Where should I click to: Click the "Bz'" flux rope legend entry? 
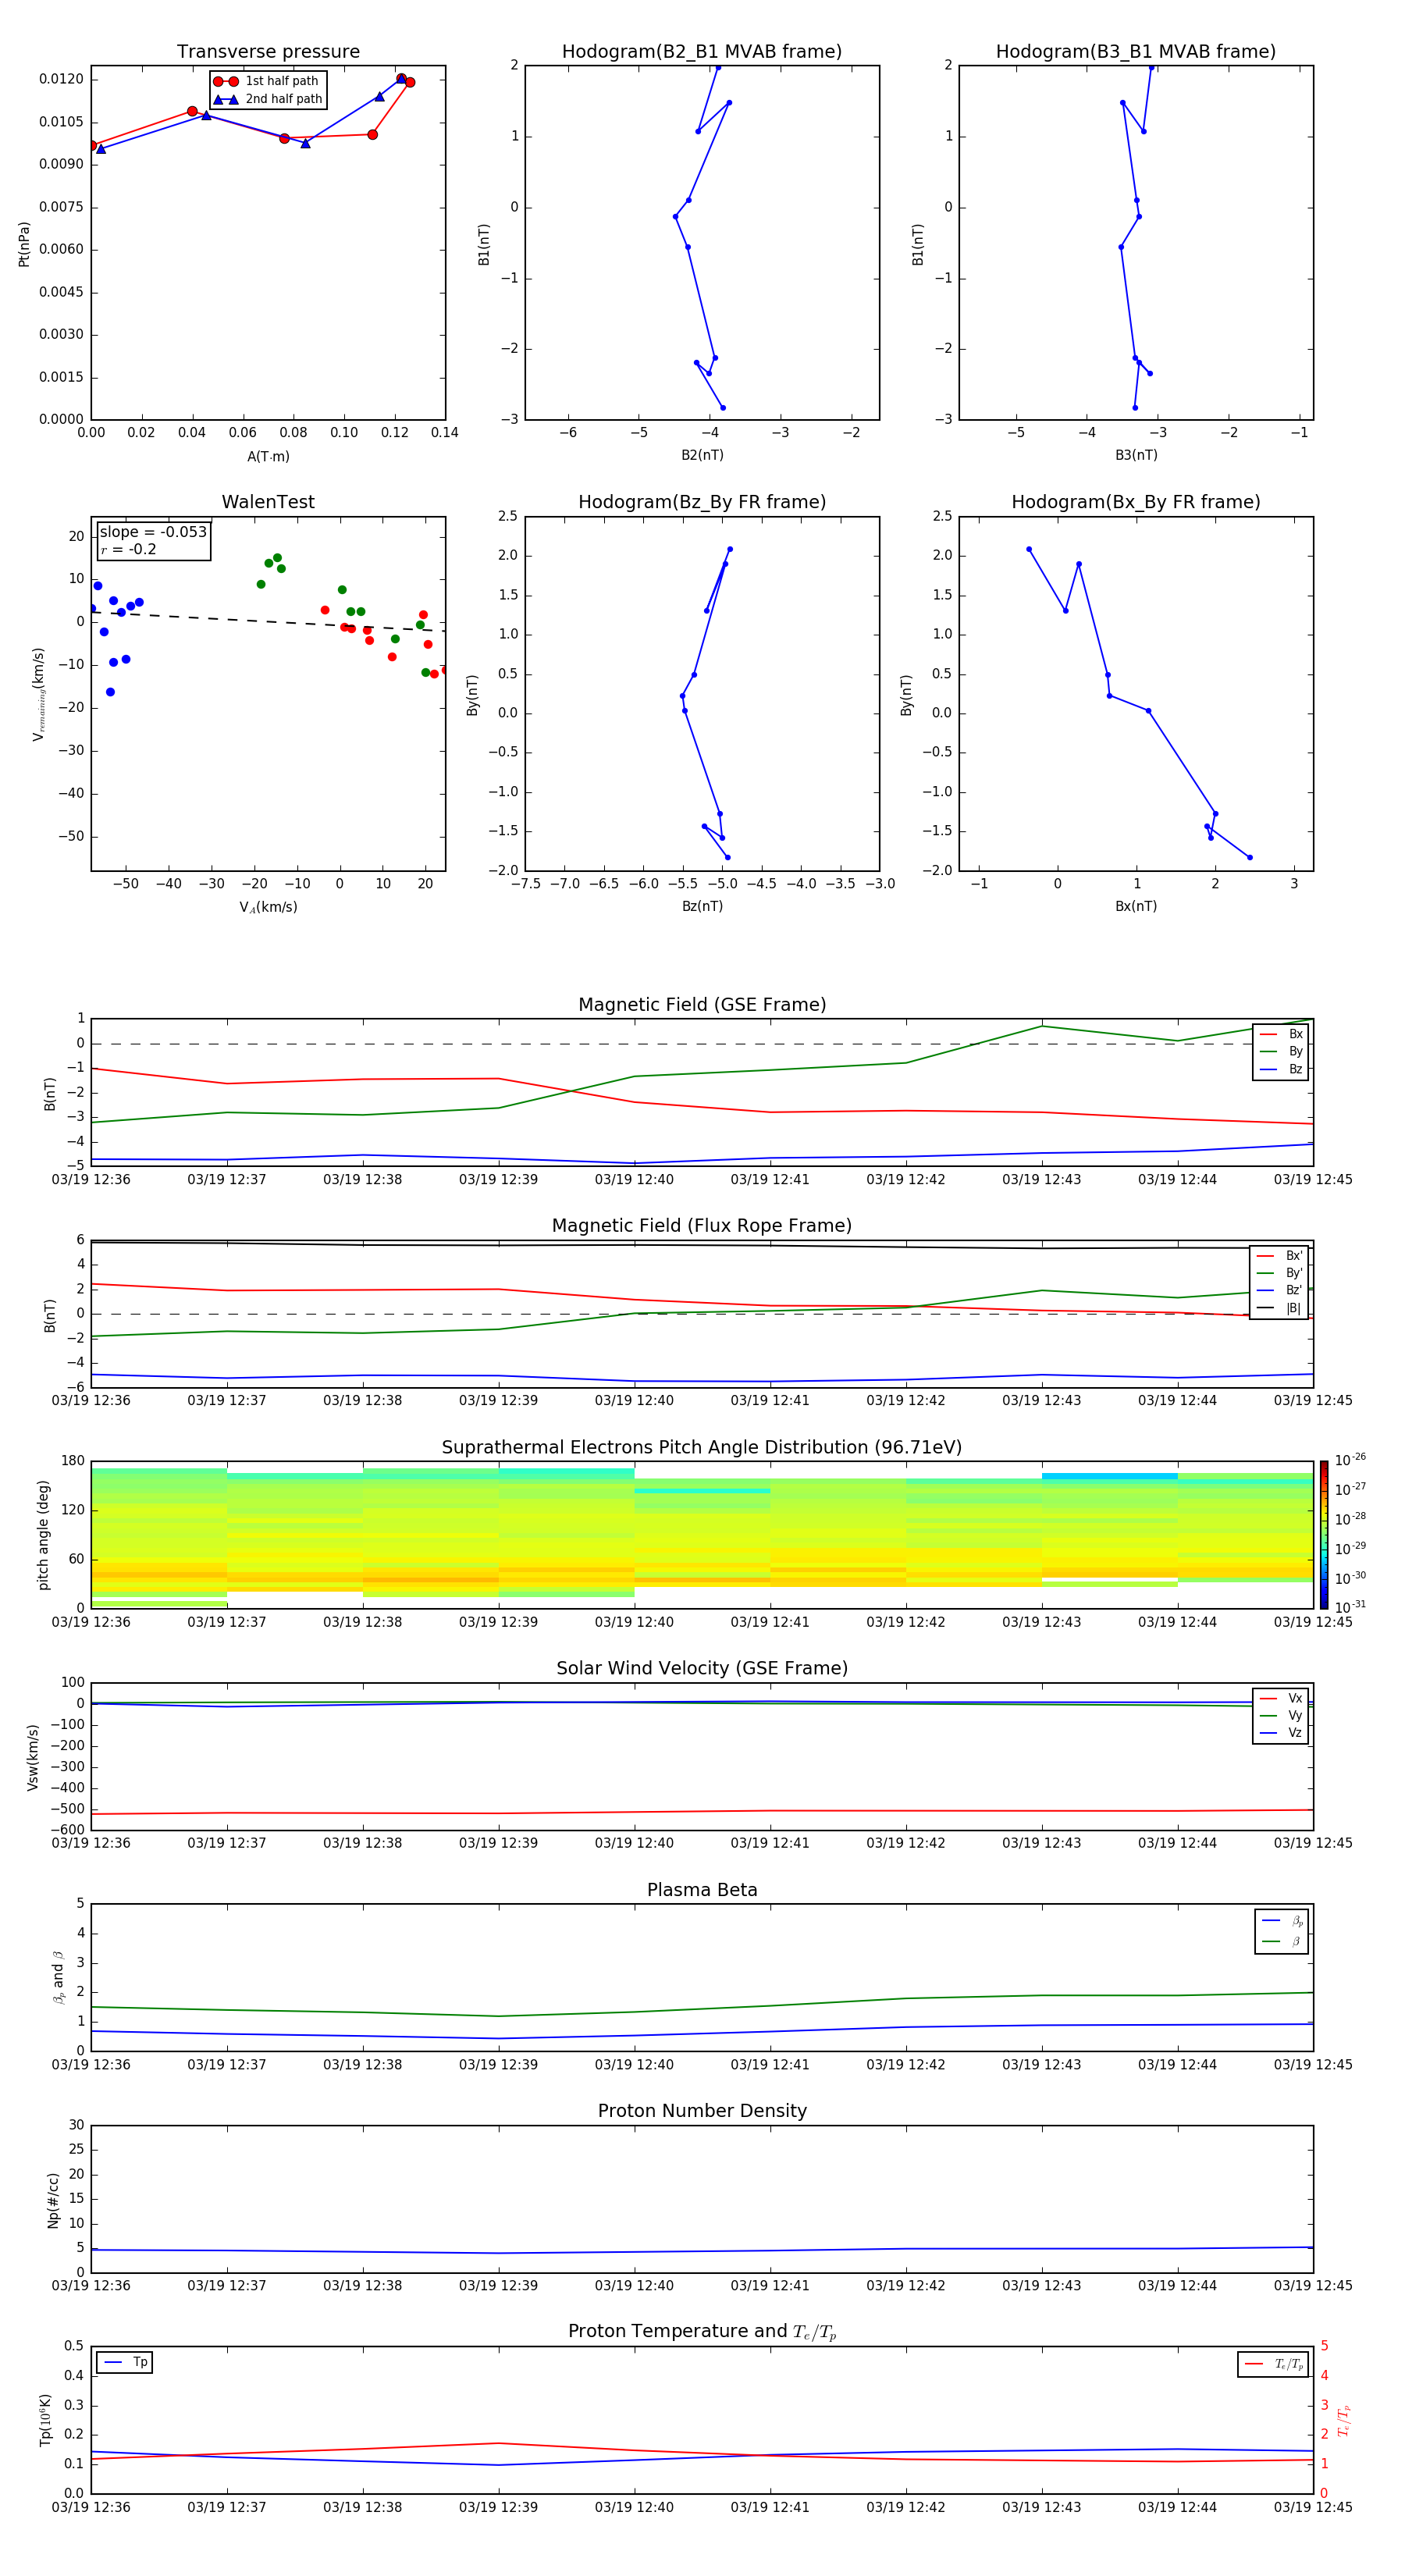tap(1280, 1290)
